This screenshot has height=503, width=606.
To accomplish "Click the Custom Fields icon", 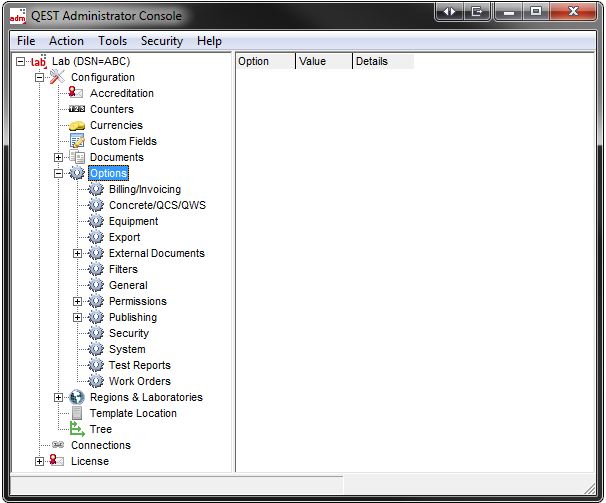I will pos(77,141).
